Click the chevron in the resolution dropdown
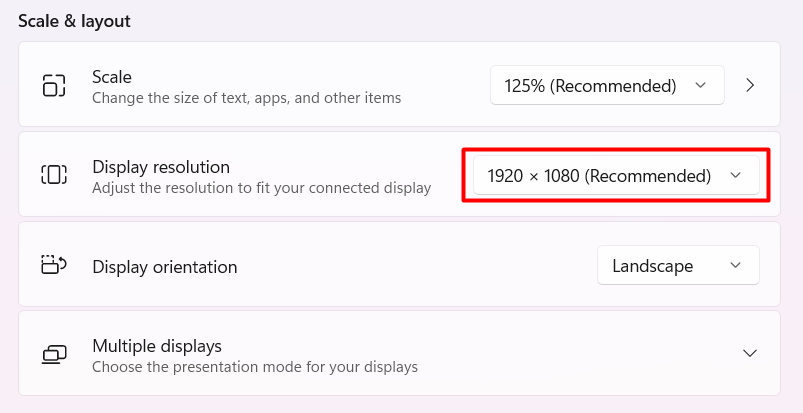 (736, 176)
